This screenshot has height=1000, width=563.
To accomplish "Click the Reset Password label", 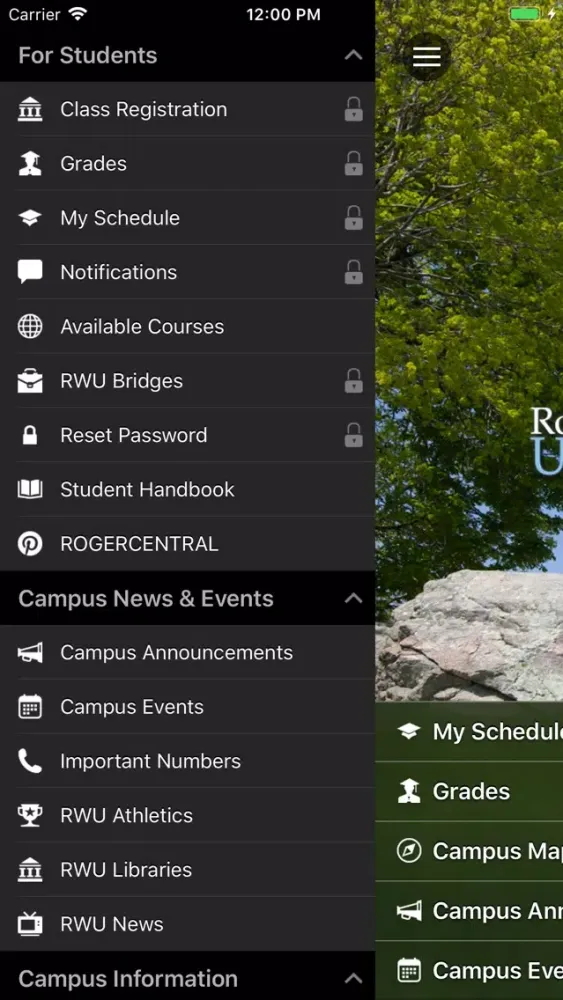I will tap(134, 435).
